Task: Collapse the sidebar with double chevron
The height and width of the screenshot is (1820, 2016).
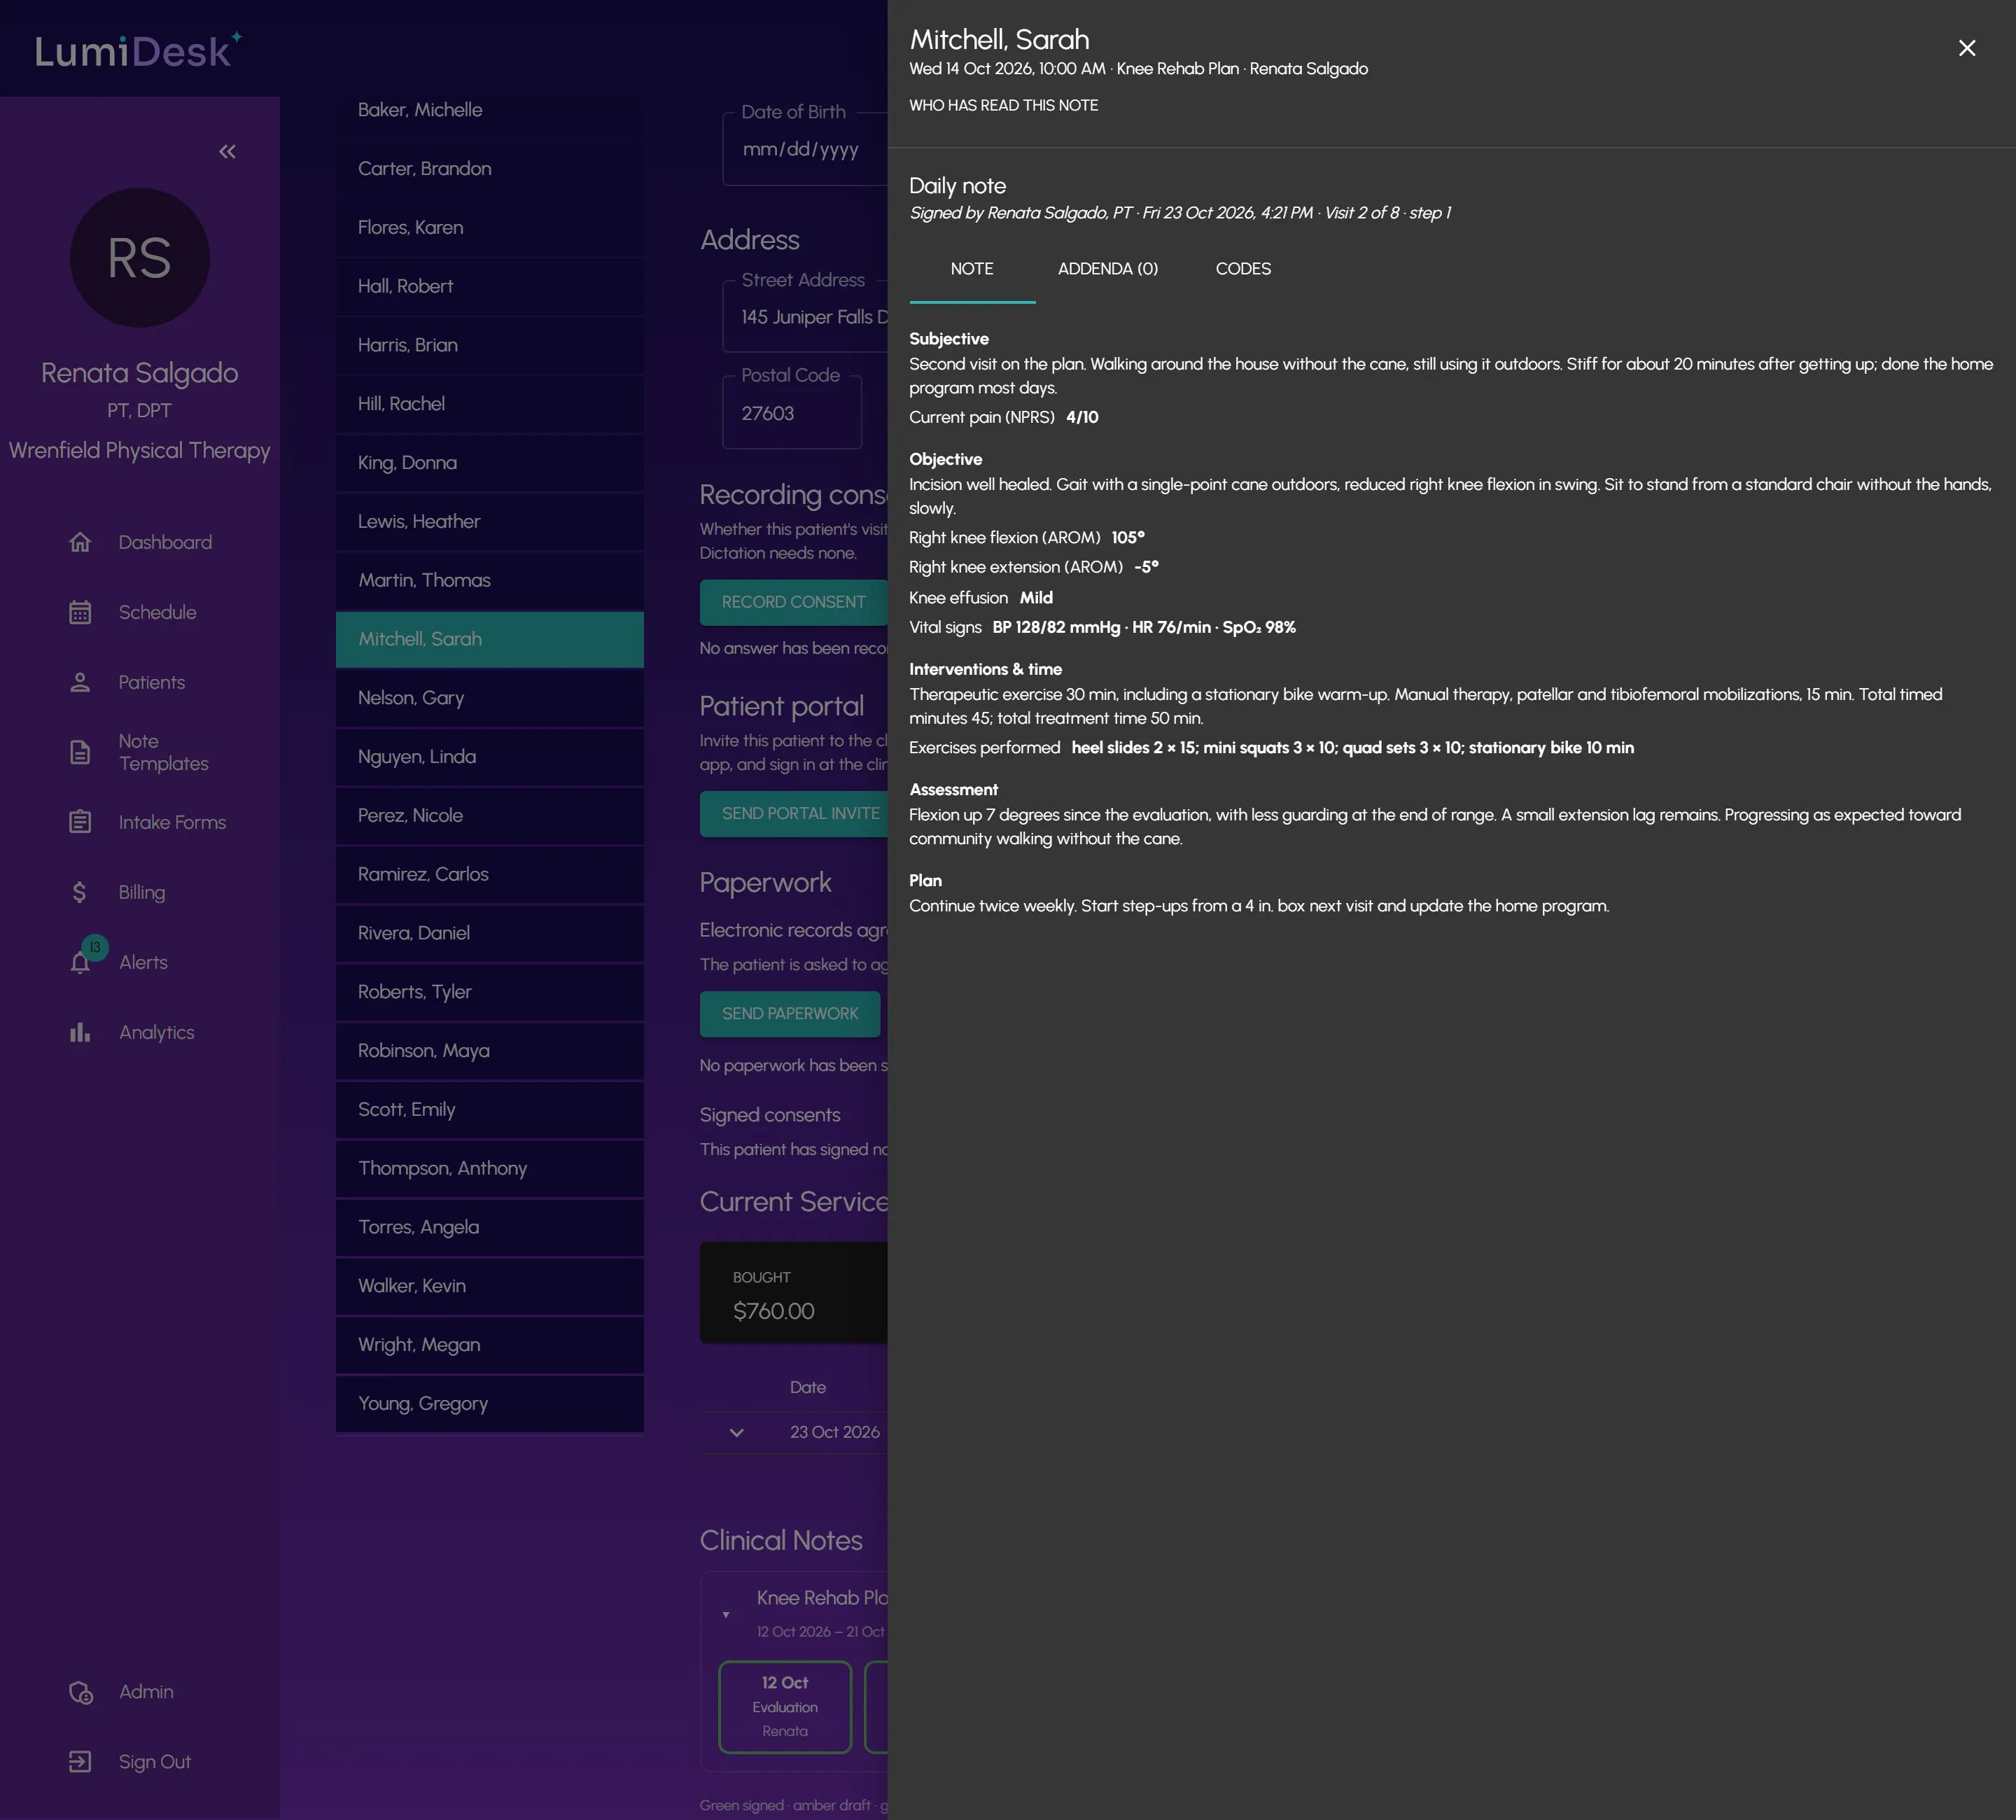Action: (227, 151)
